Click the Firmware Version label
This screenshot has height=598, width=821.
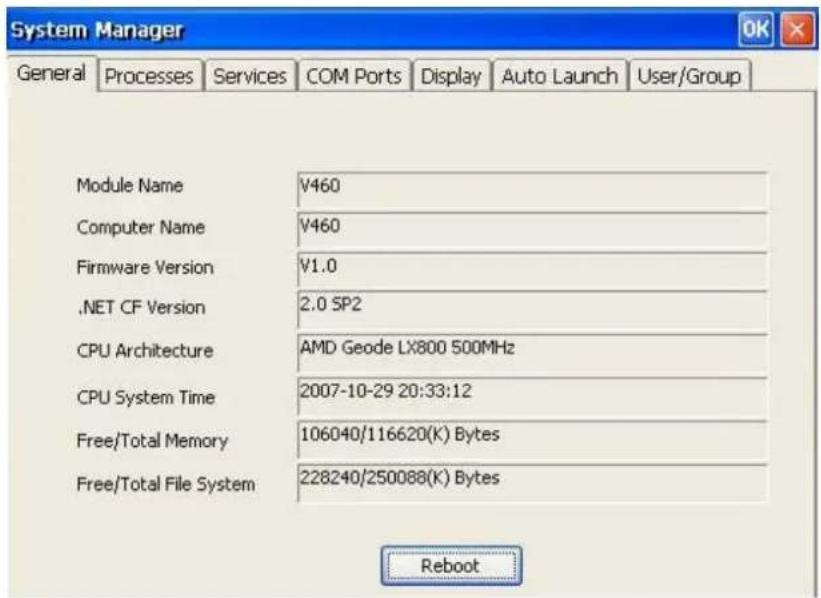coord(145,268)
